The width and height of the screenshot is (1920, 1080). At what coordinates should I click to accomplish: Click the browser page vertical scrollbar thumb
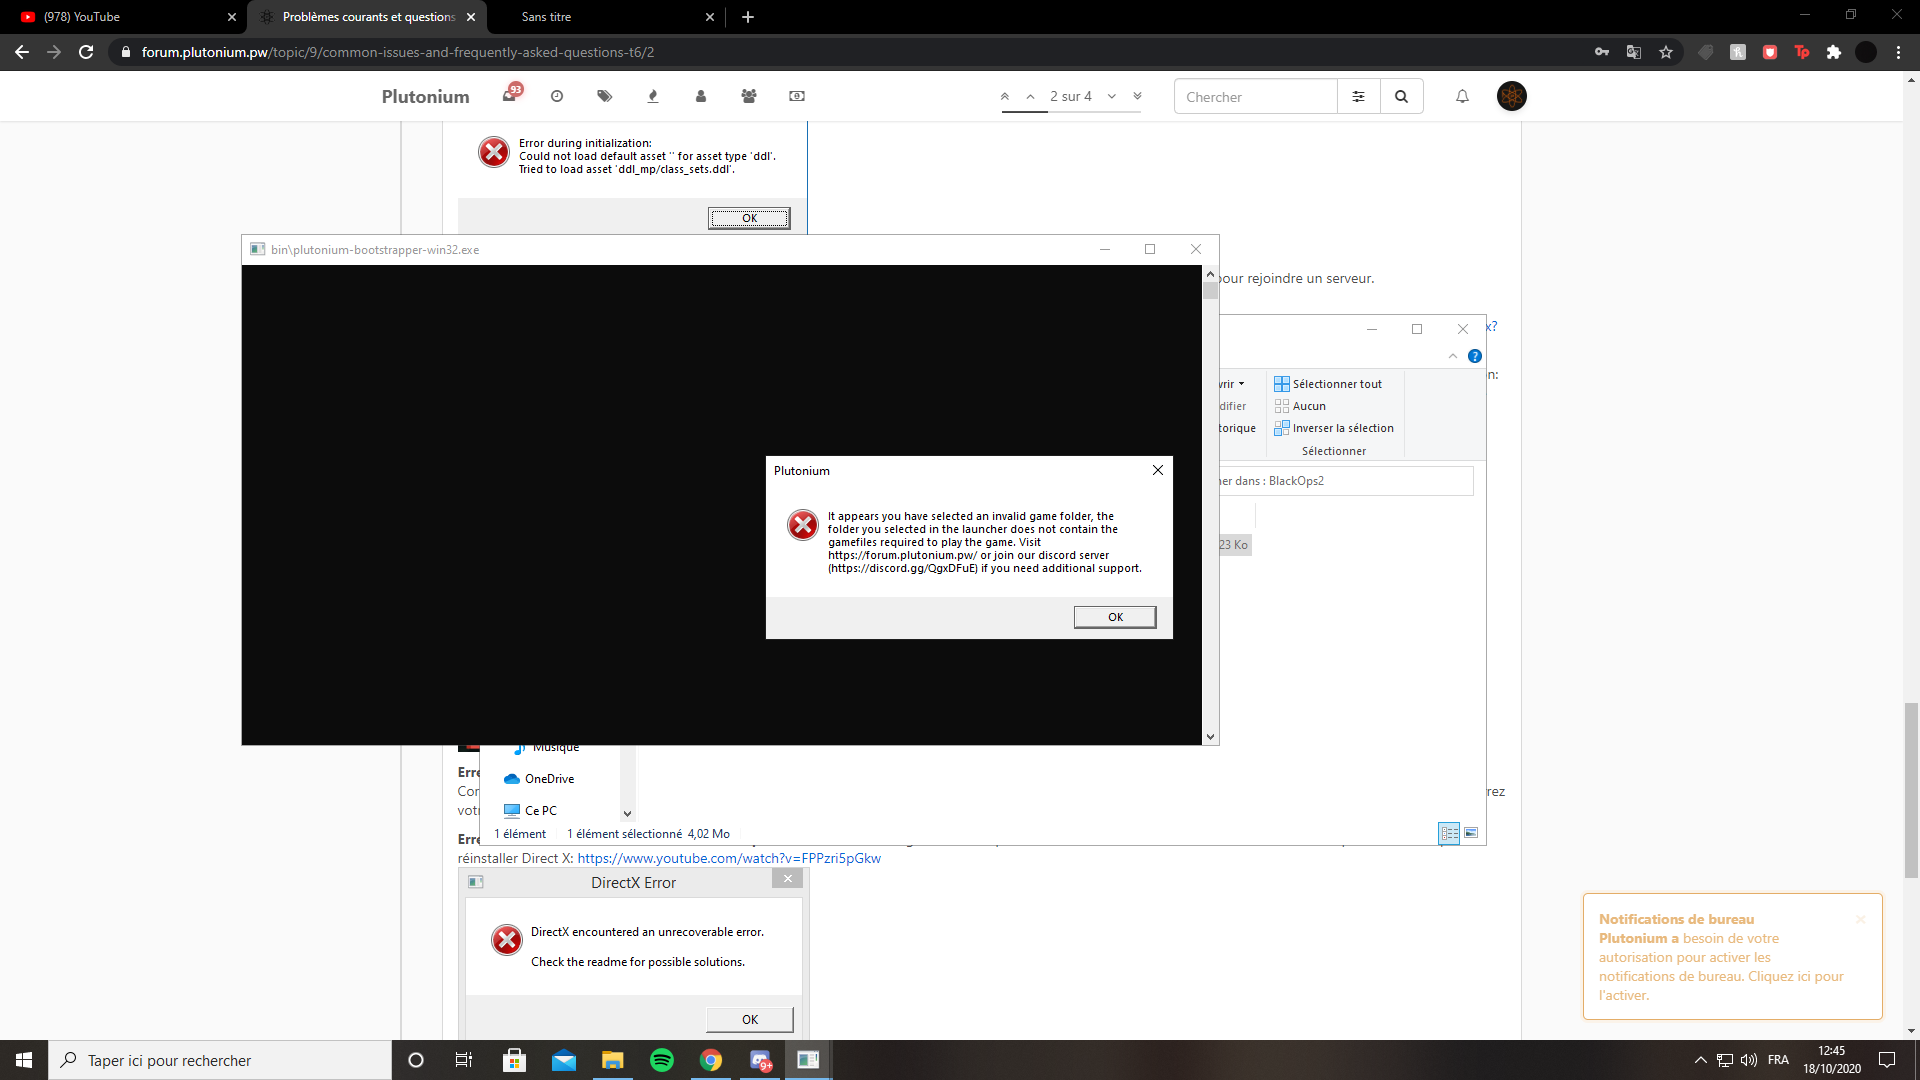1911,790
